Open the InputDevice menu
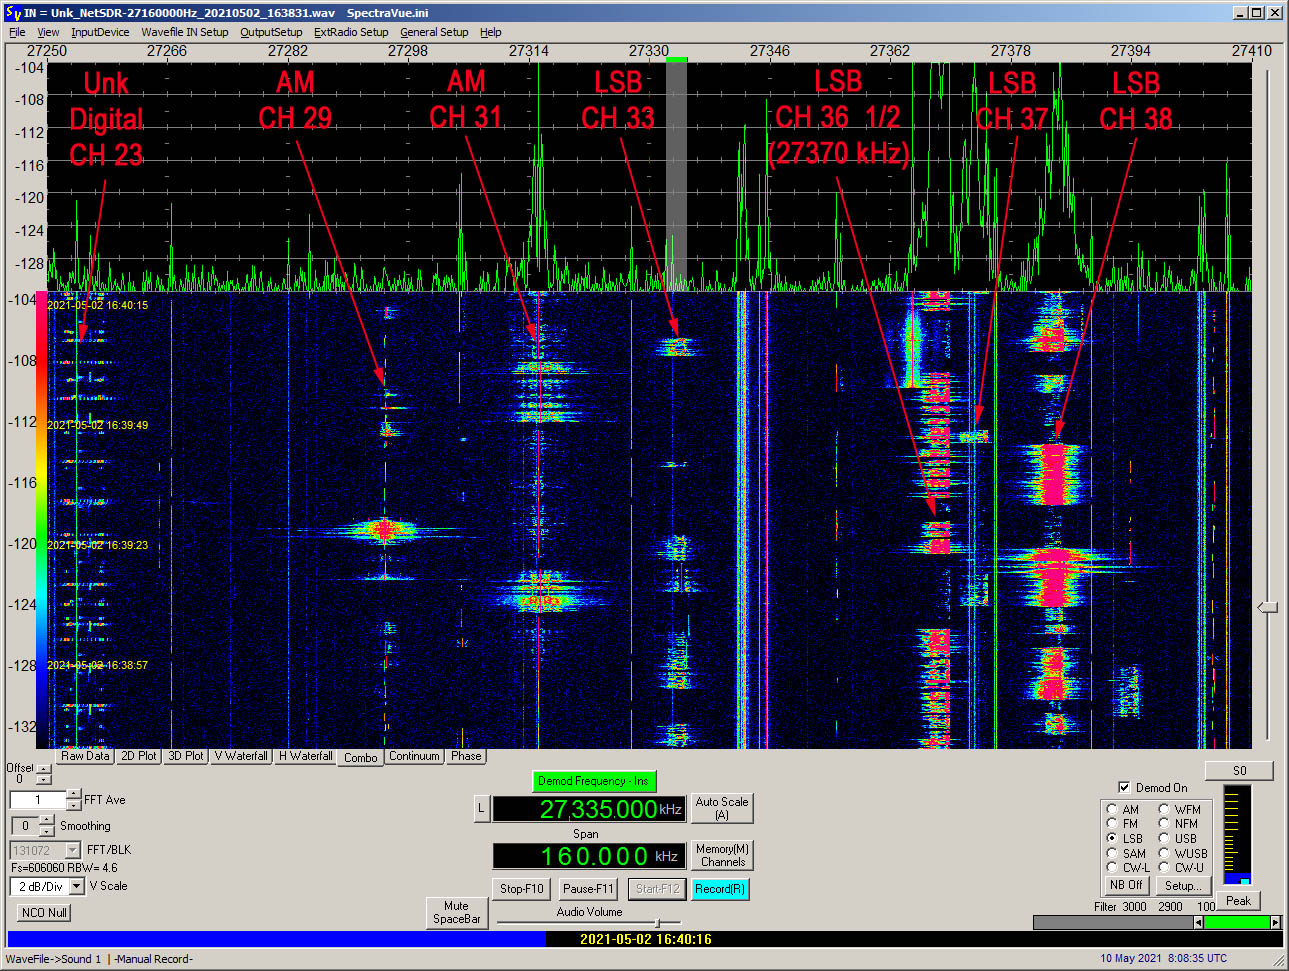Viewport: 1289px width, 971px height. [x=100, y=32]
